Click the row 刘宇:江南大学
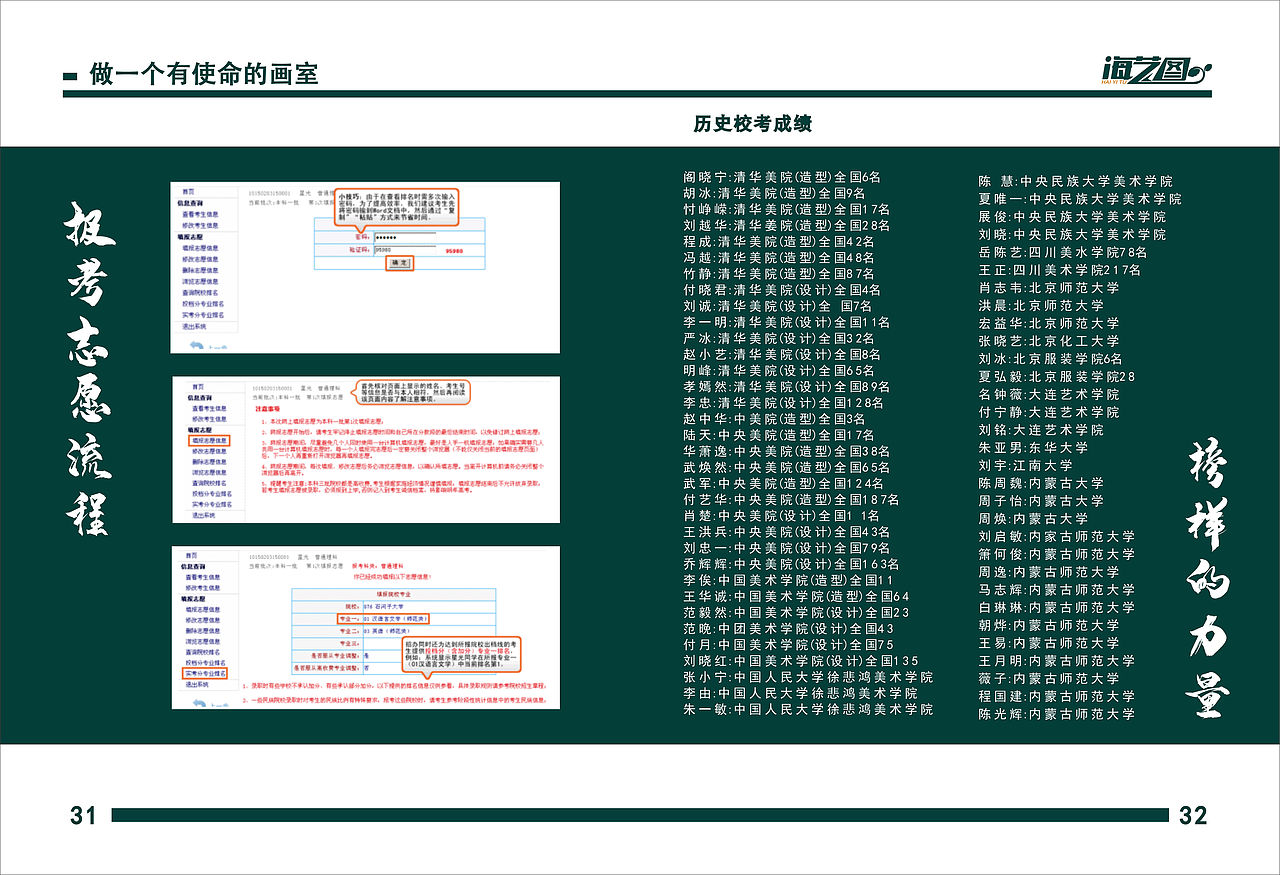This screenshot has width=1280, height=875. tap(1025, 465)
